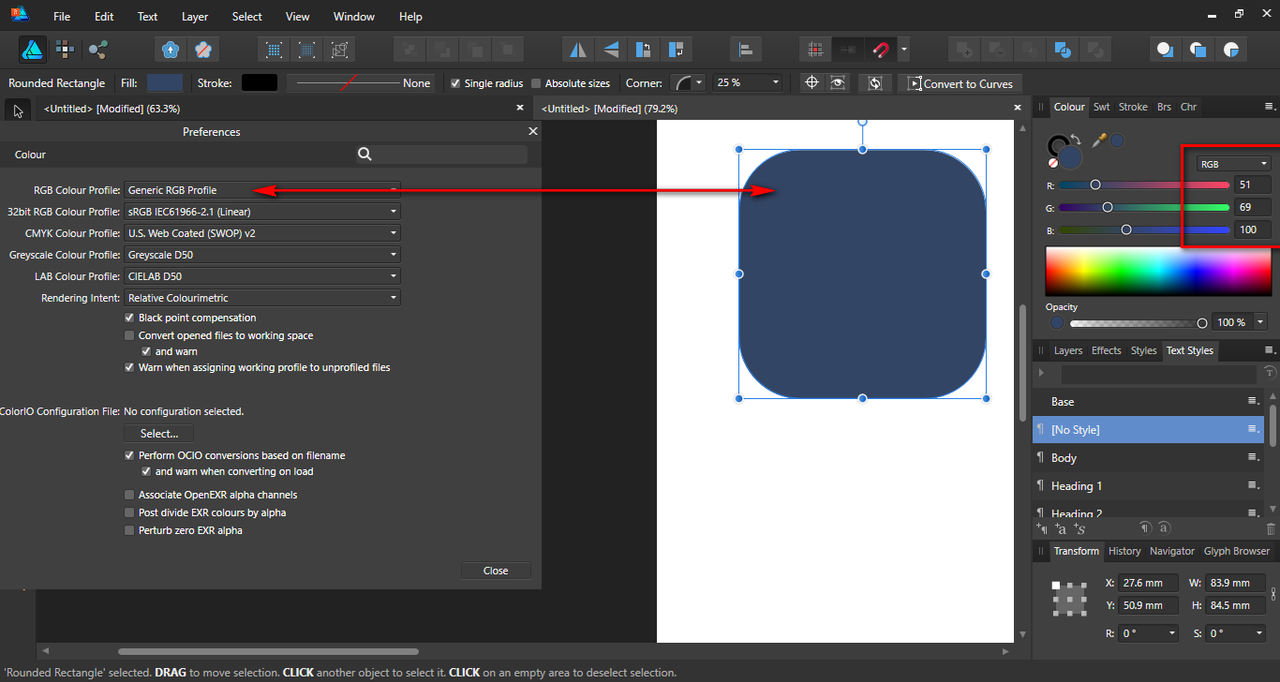Click the black Stroke colour swatch
This screenshot has height=682, width=1280.
260,83
